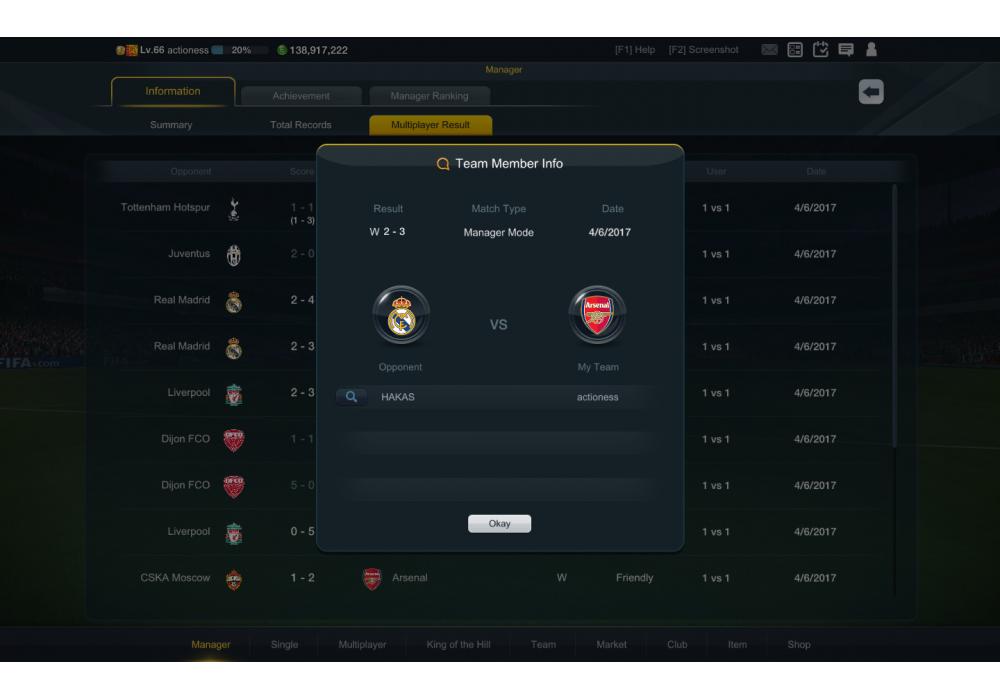The image size is (1000, 700).
Task: Select the Summary sub-tab
Action: coord(171,125)
